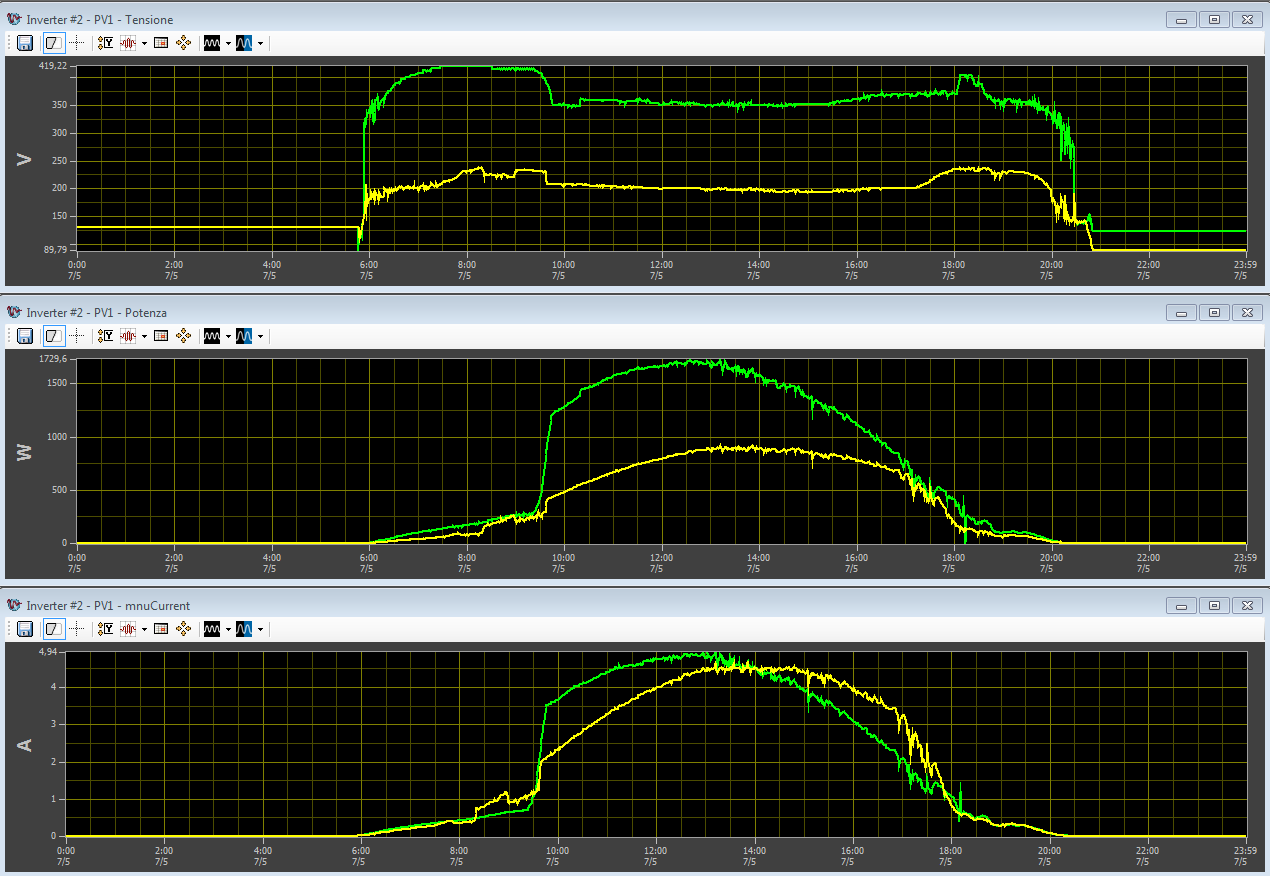This screenshot has height=876, width=1270.
Task: Save the mnuCurrent chart with floppy icon
Action: [x=25, y=629]
